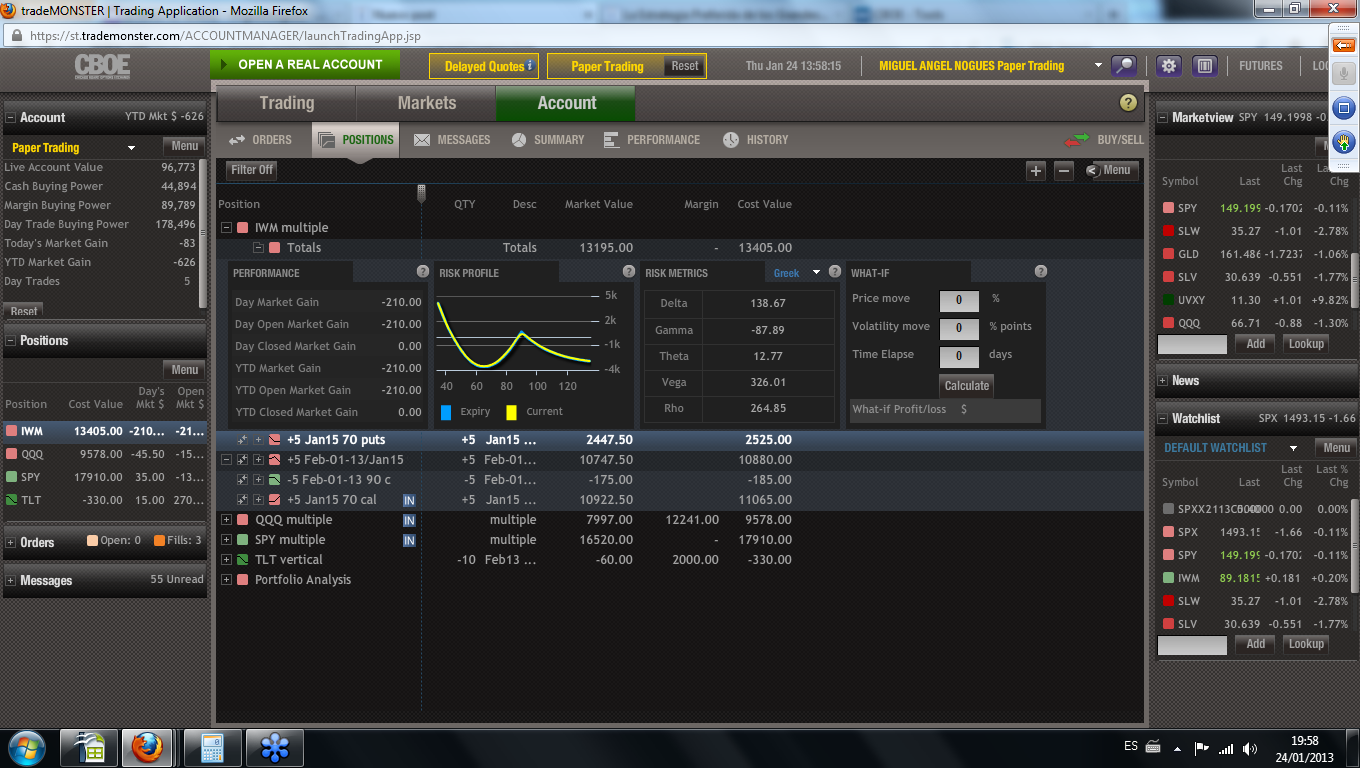Viewport: 1360px width, 768px height.
Task: Open help via the yellow question mark
Action: (x=1128, y=103)
